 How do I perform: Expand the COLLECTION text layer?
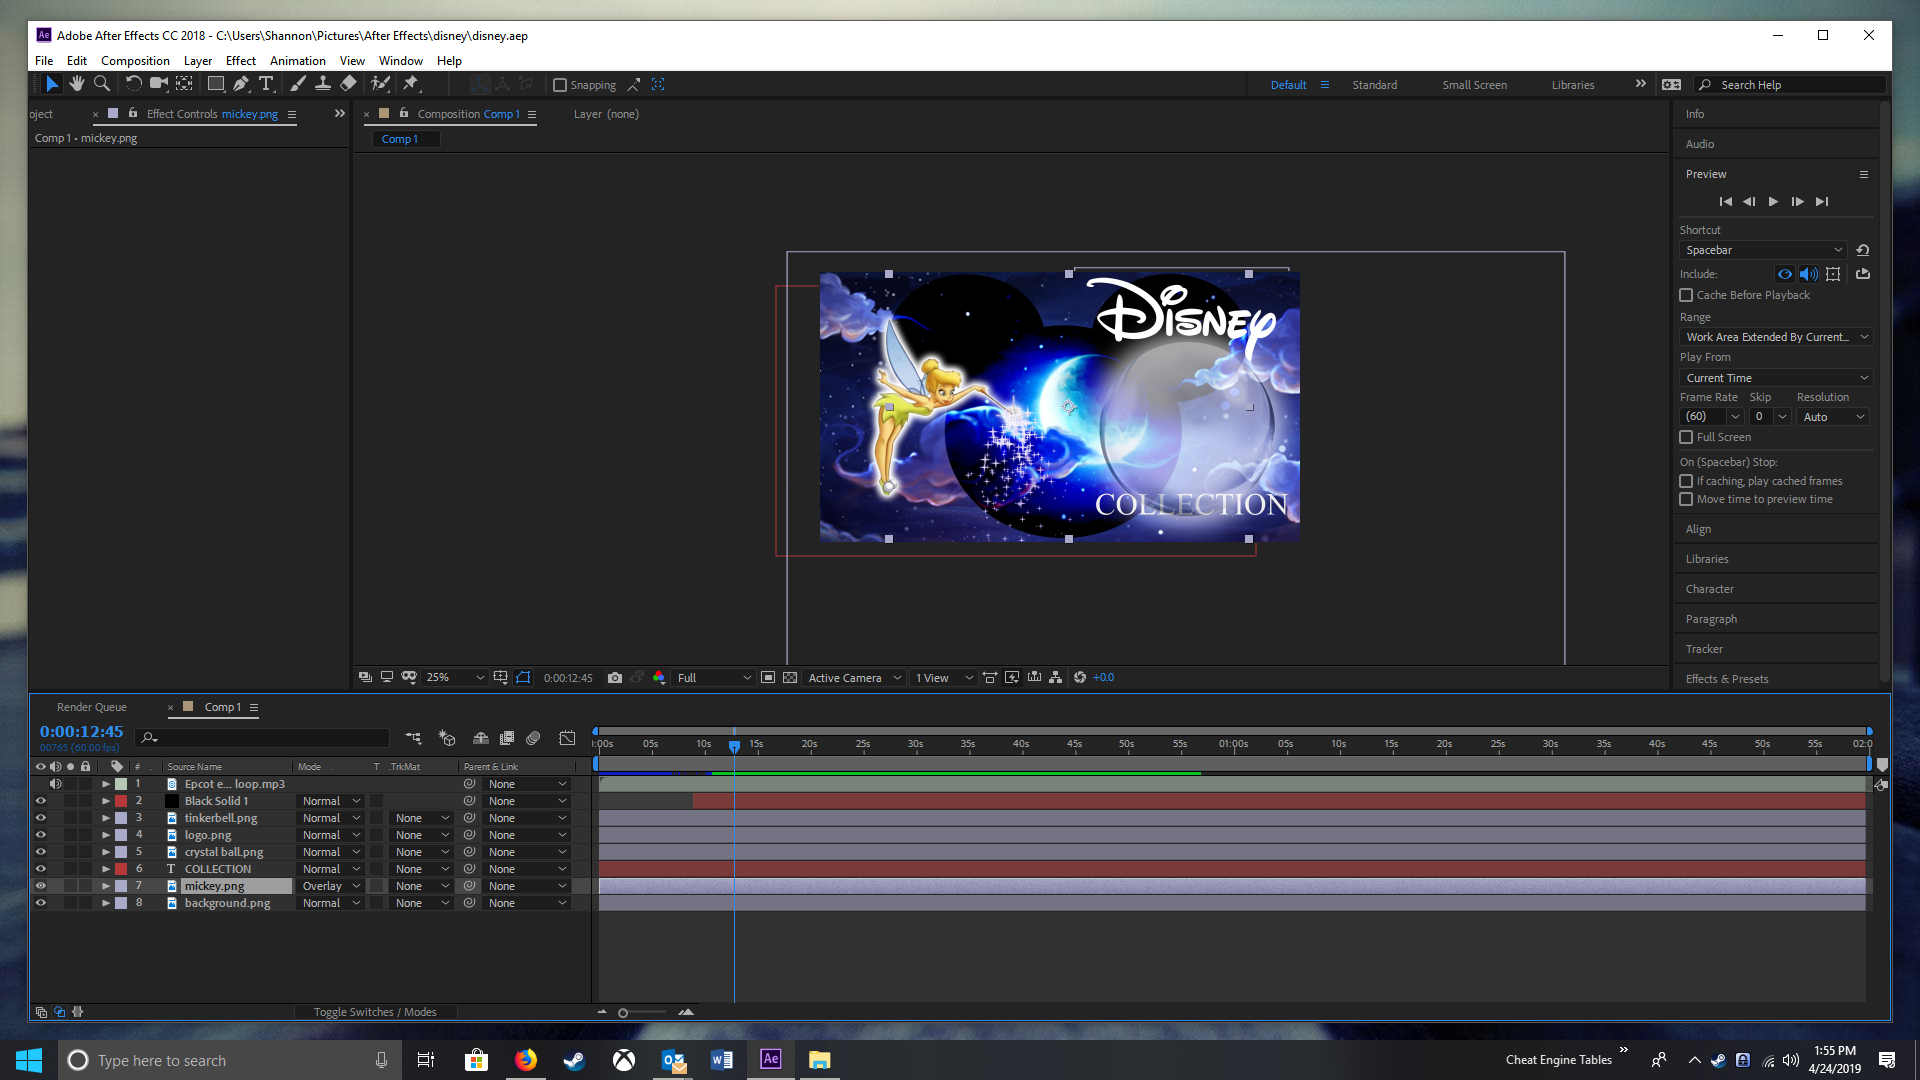pos(106,869)
